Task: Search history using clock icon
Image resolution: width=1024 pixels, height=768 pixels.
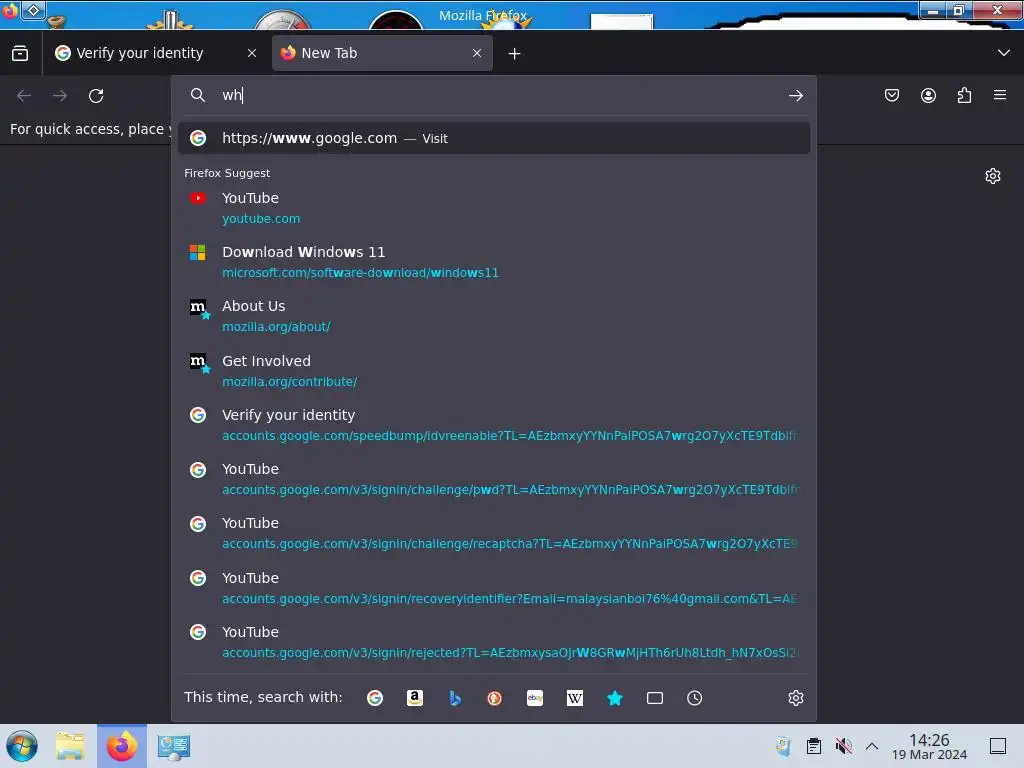Action: [694, 698]
